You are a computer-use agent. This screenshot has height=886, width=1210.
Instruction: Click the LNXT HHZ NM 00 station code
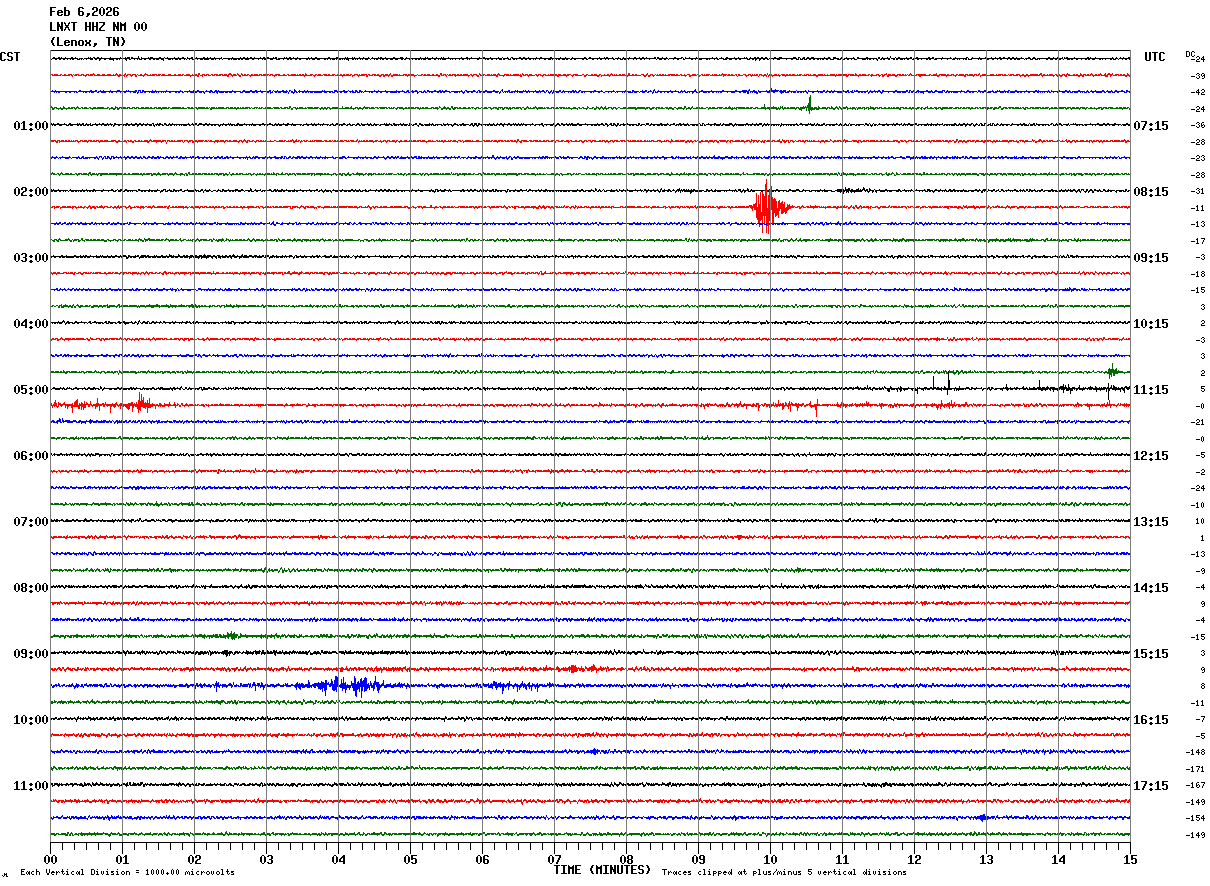pos(98,27)
